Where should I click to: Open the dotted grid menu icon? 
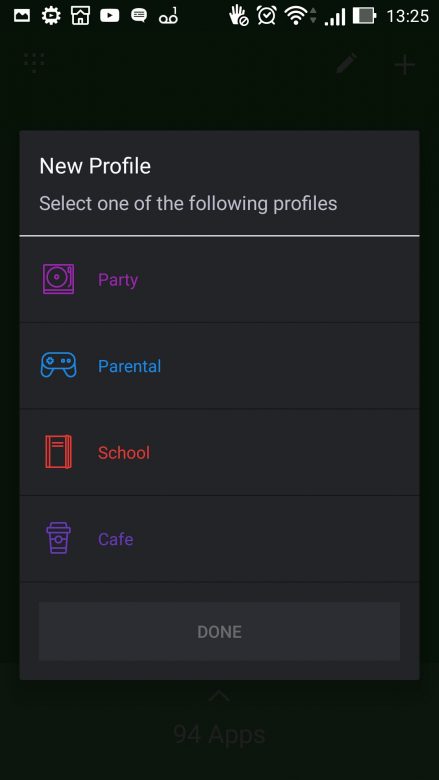(x=34, y=63)
